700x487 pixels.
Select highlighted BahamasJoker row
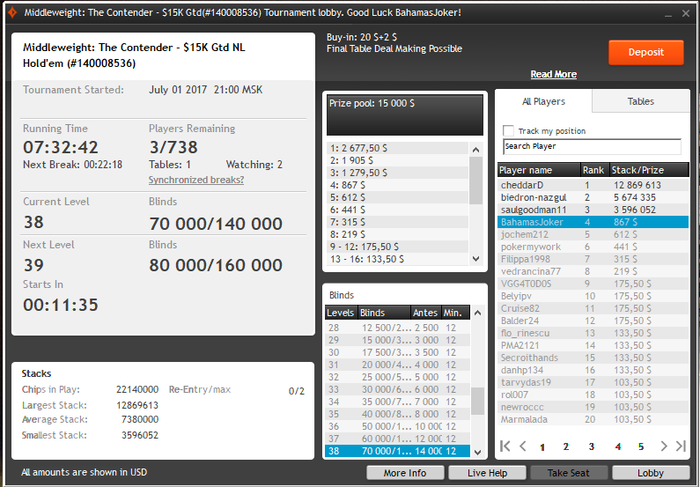[593, 222]
